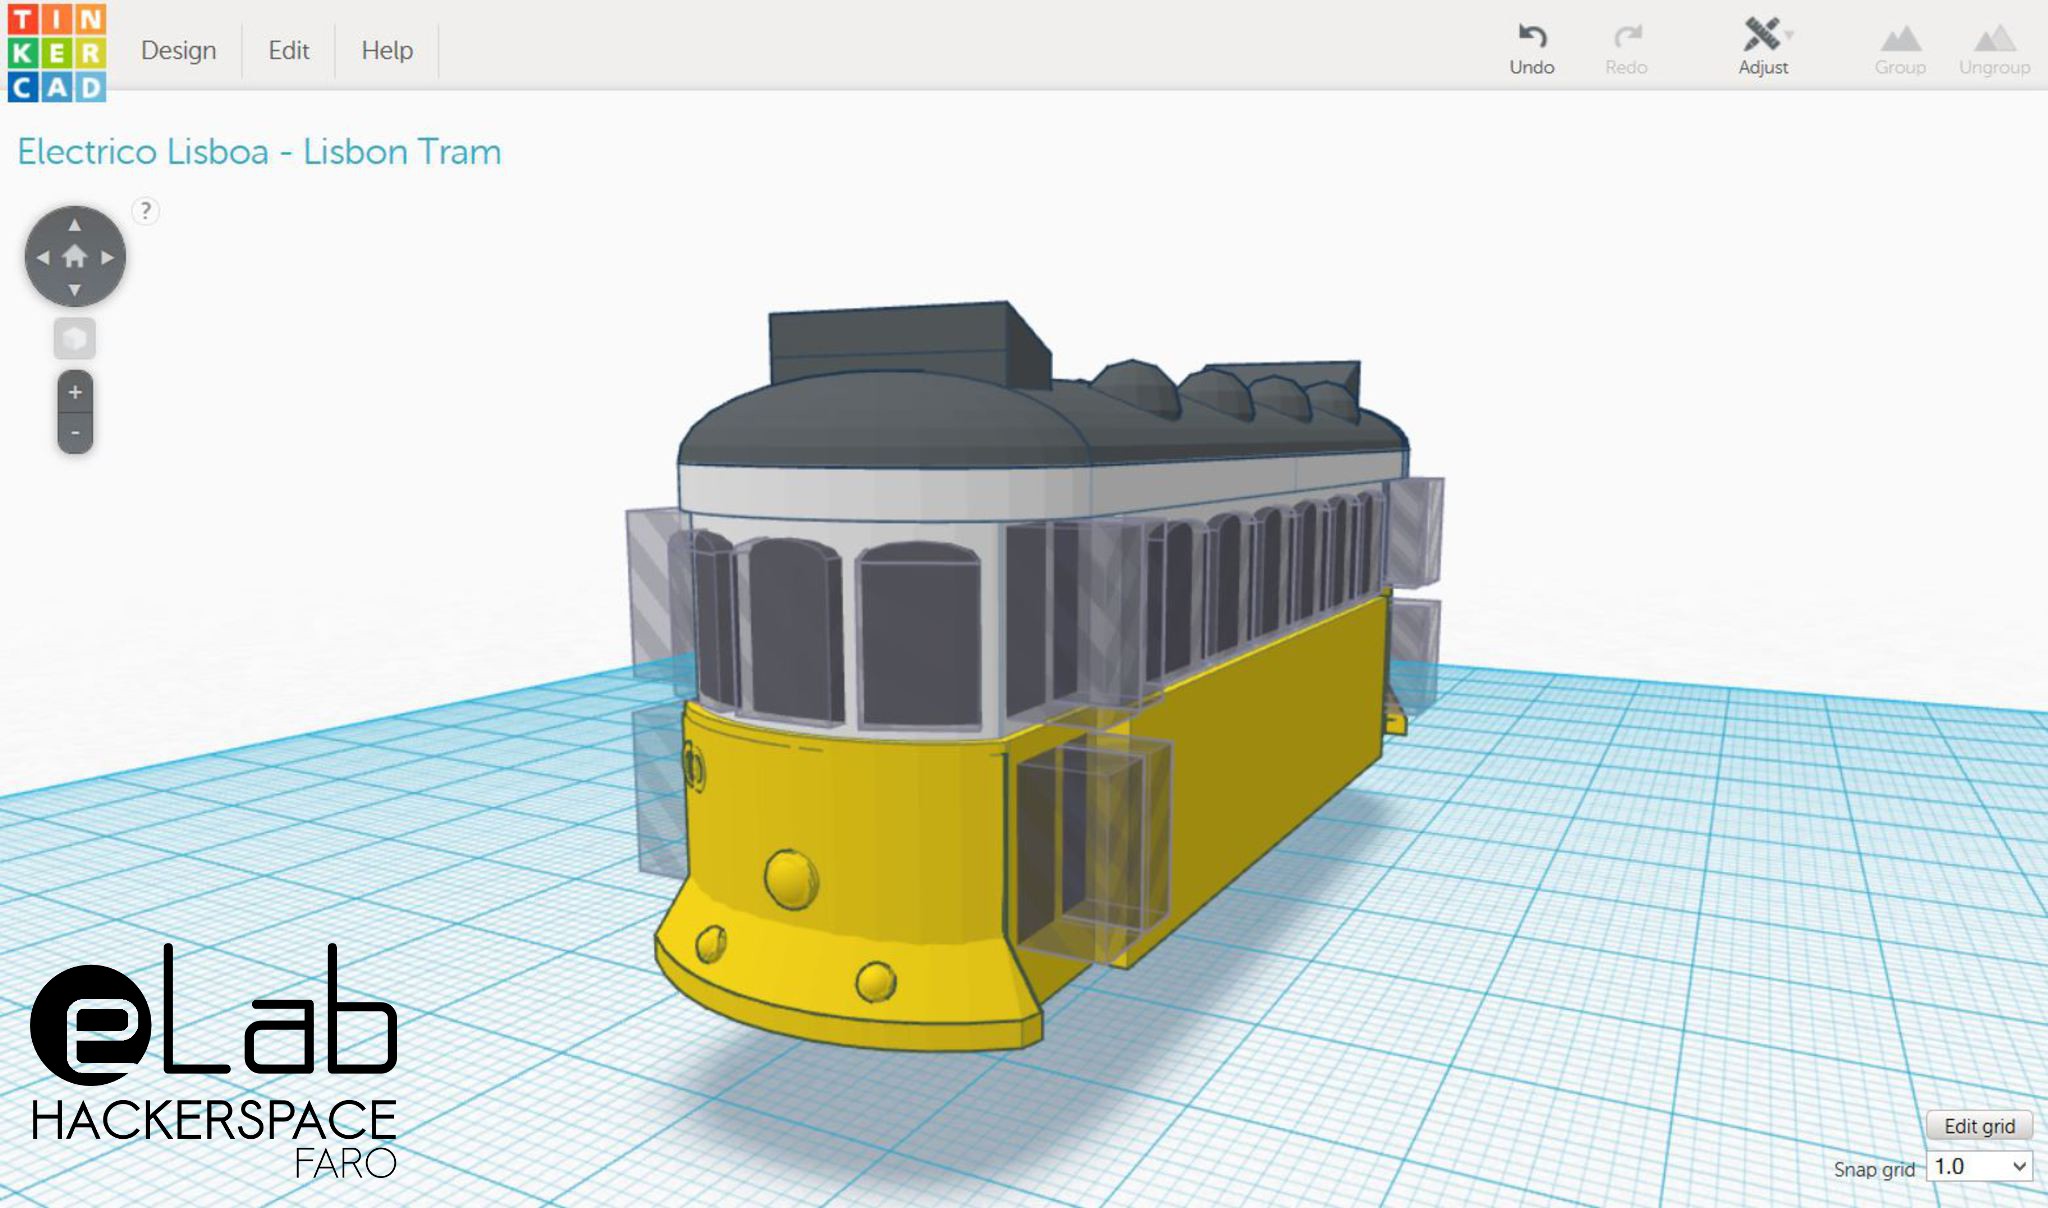Click the Ungroup shapes icon
The image size is (2048, 1208).
coord(1994,39)
